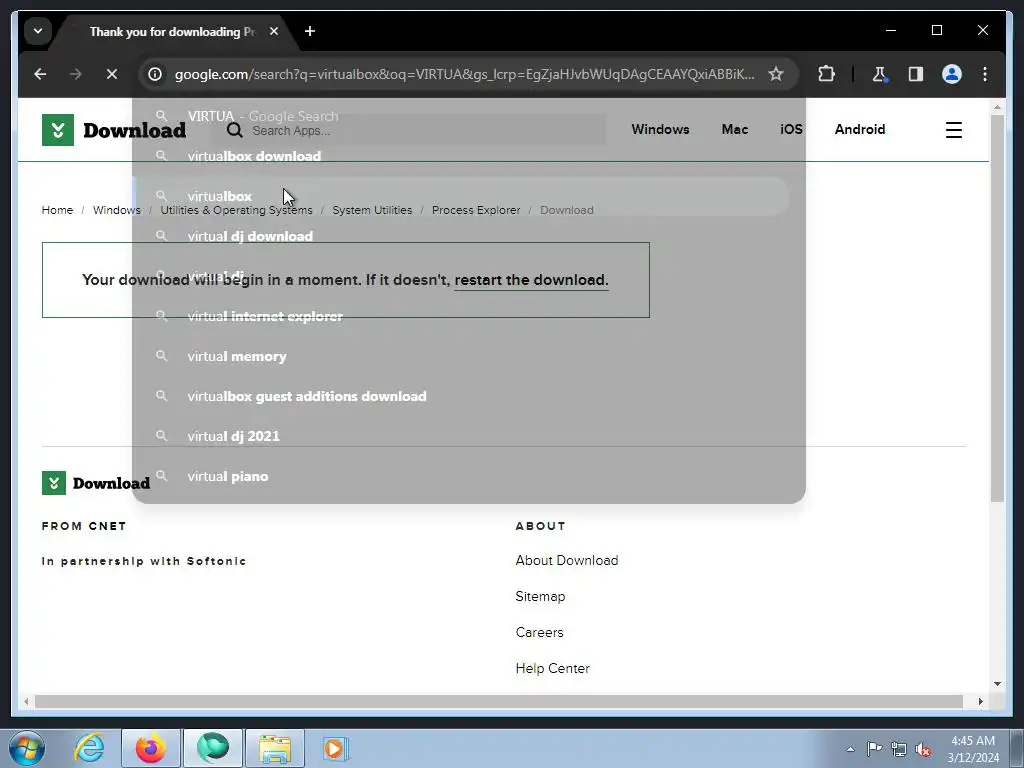Stop loading the page with the X button
Screen dimensions: 1024x768
click(112, 74)
